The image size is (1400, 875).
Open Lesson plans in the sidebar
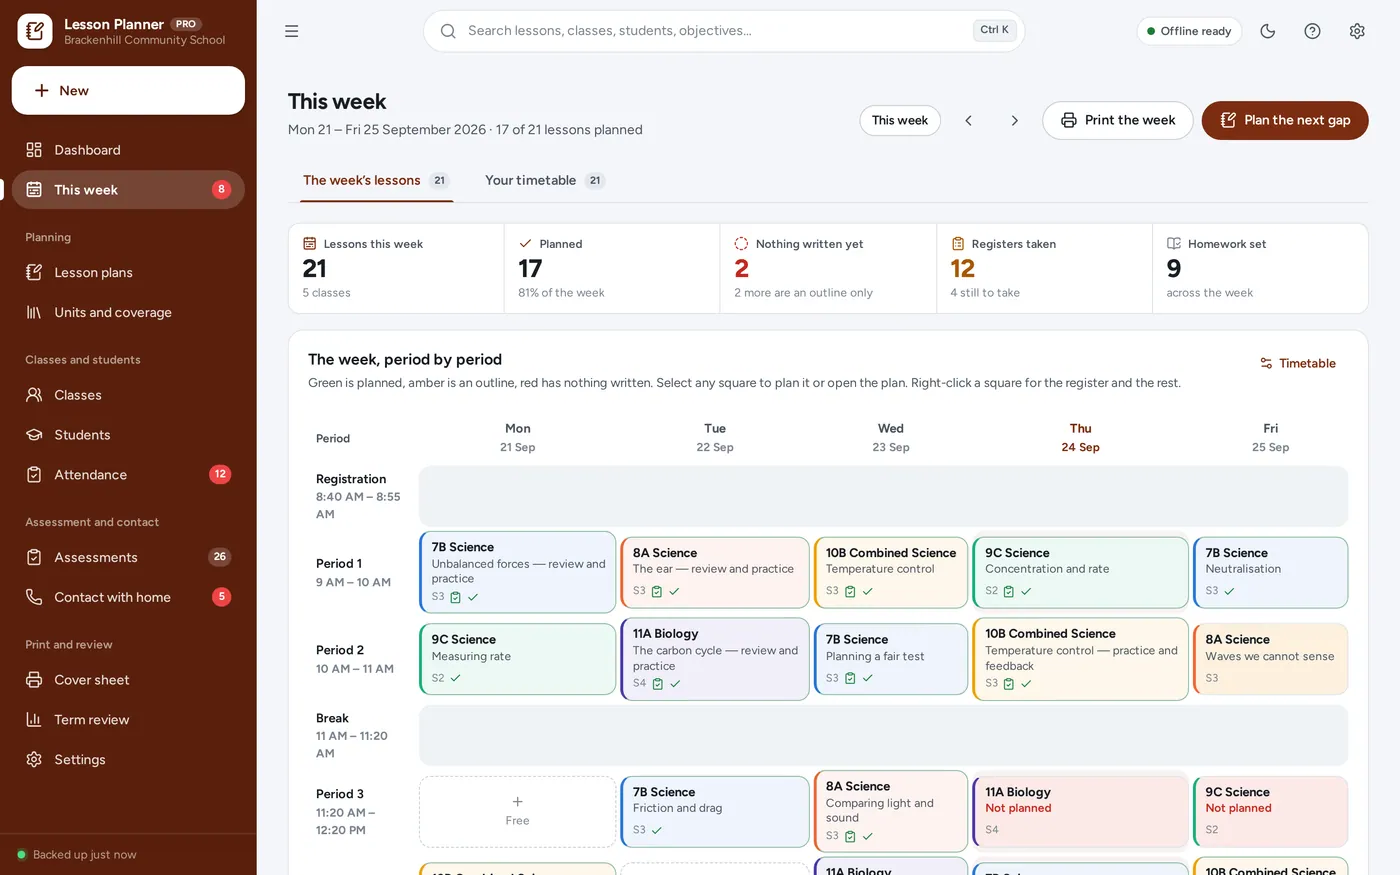(x=128, y=272)
